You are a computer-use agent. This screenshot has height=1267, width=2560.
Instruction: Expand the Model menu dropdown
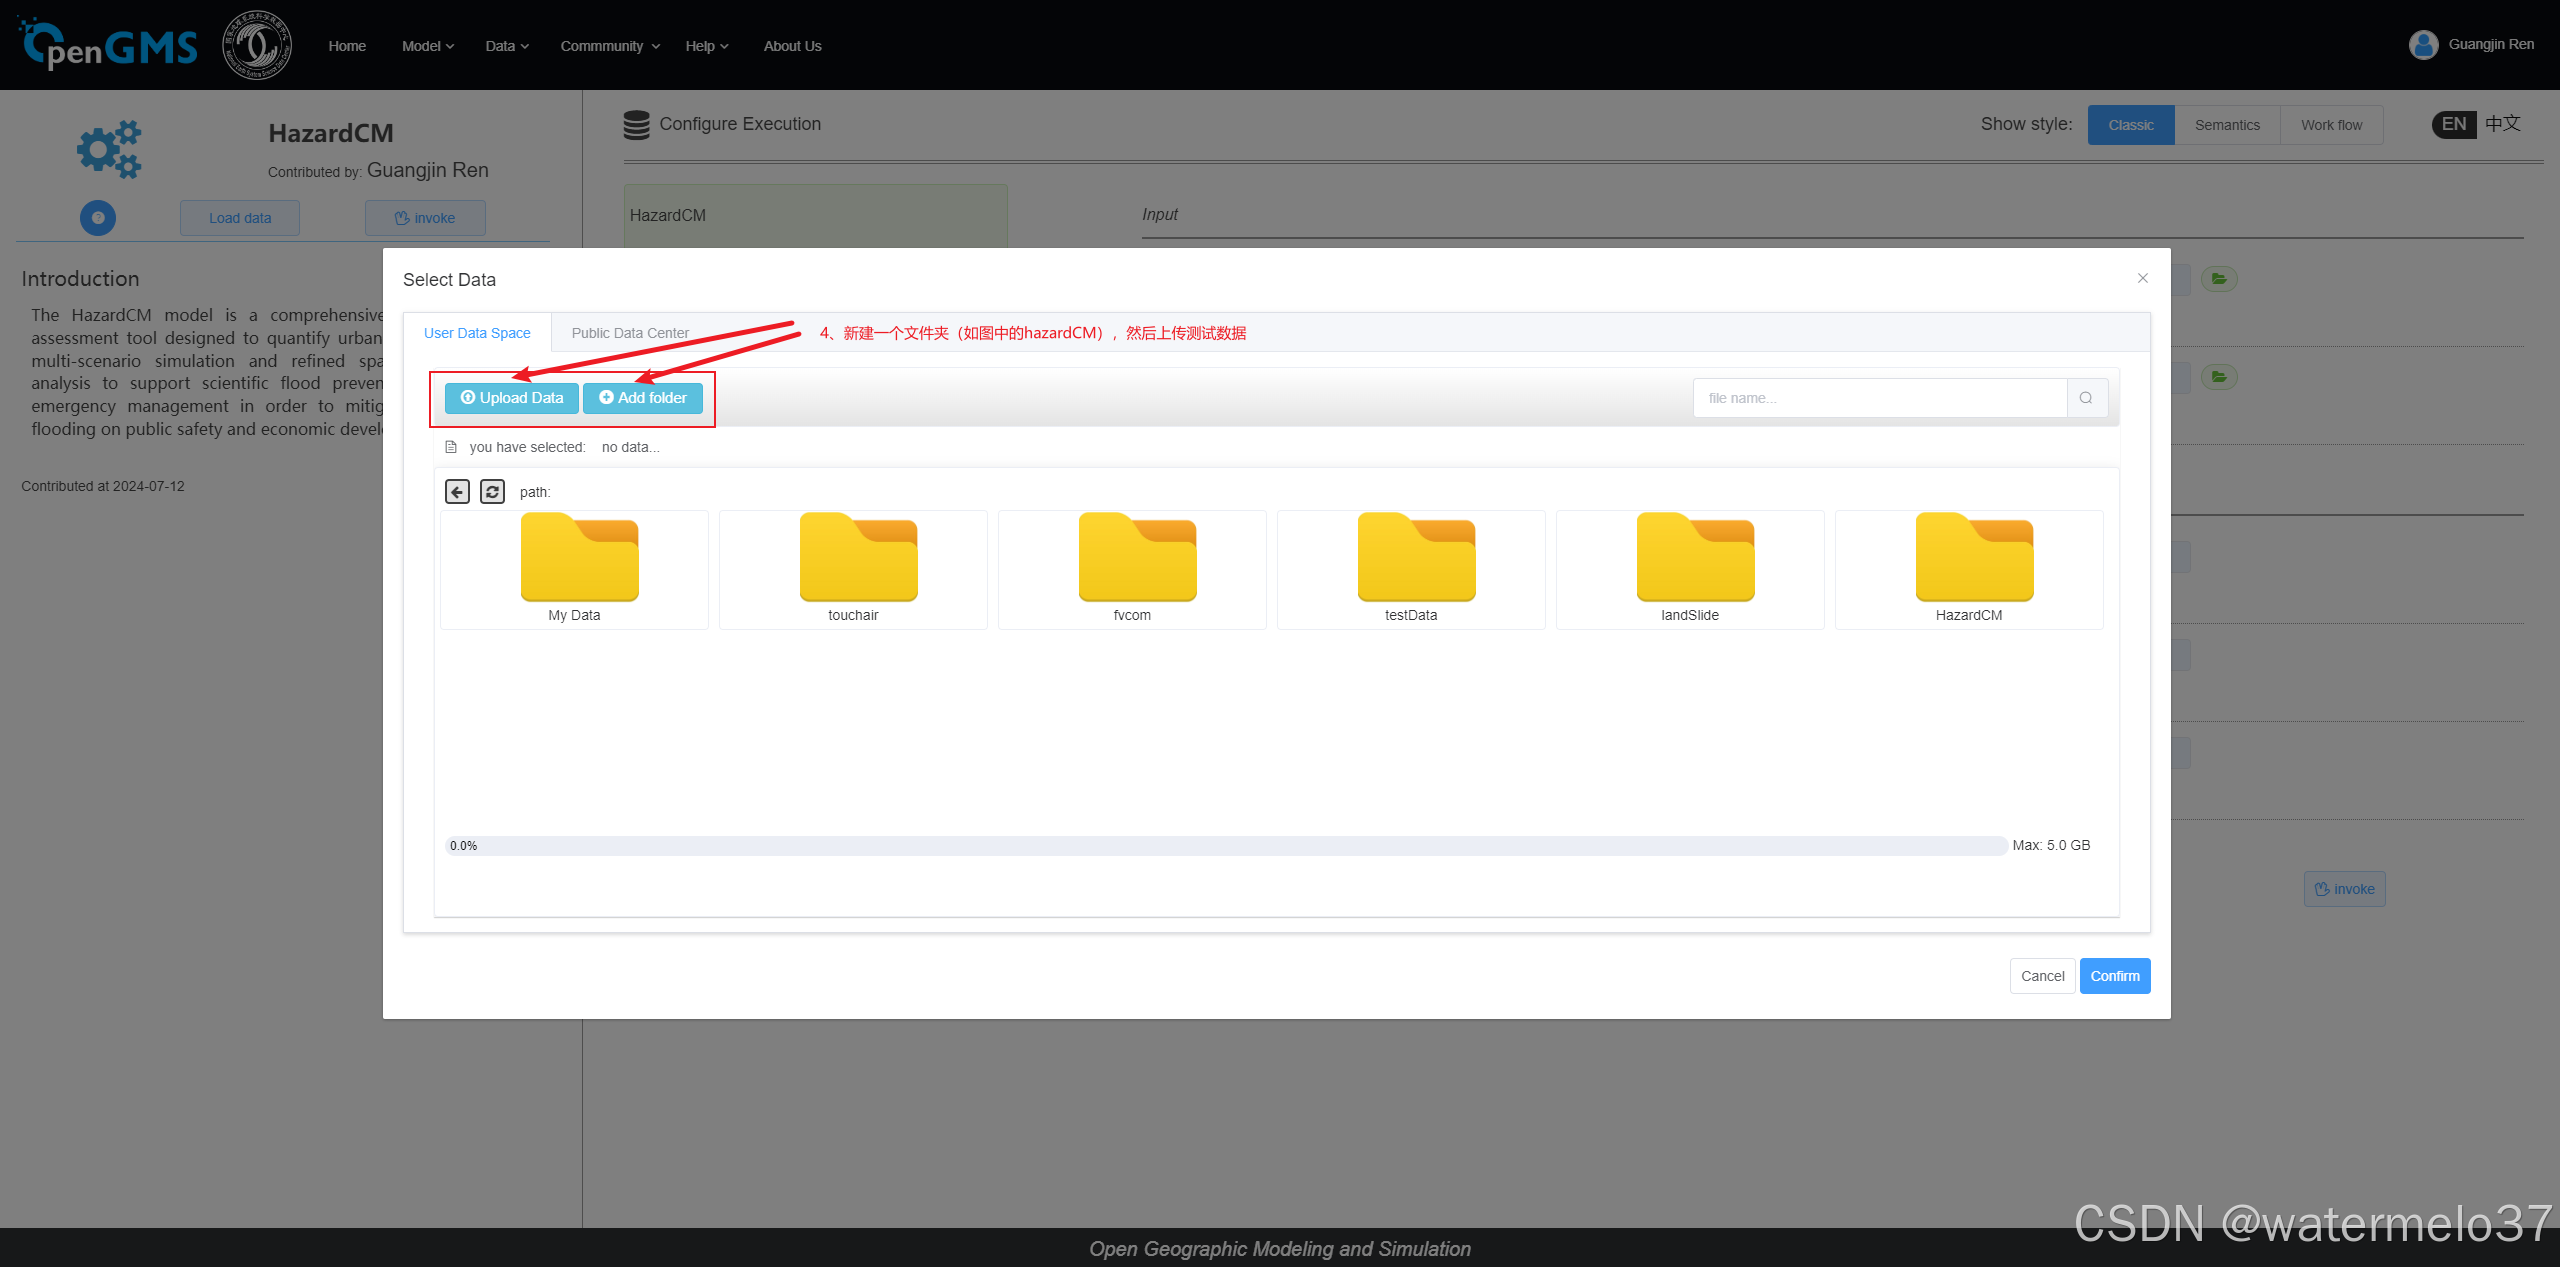coord(427,46)
